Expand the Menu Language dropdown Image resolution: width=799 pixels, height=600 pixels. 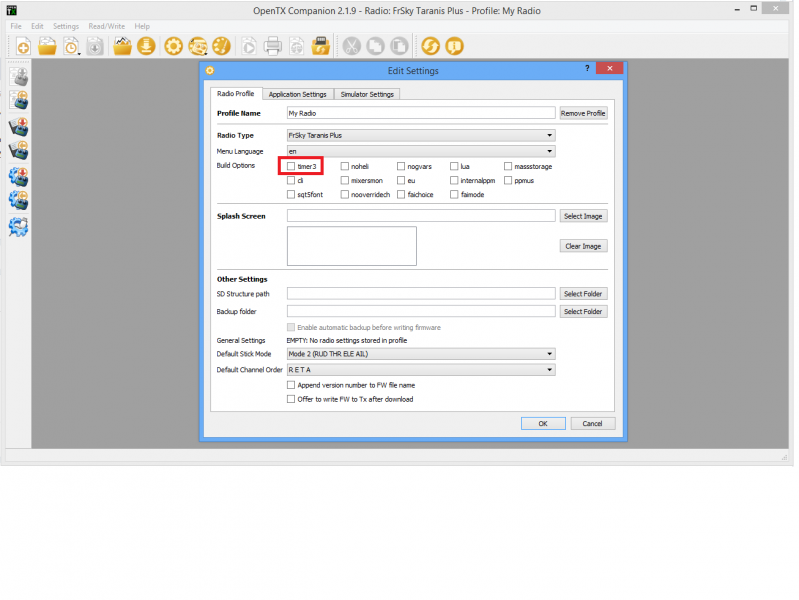(420, 151)
